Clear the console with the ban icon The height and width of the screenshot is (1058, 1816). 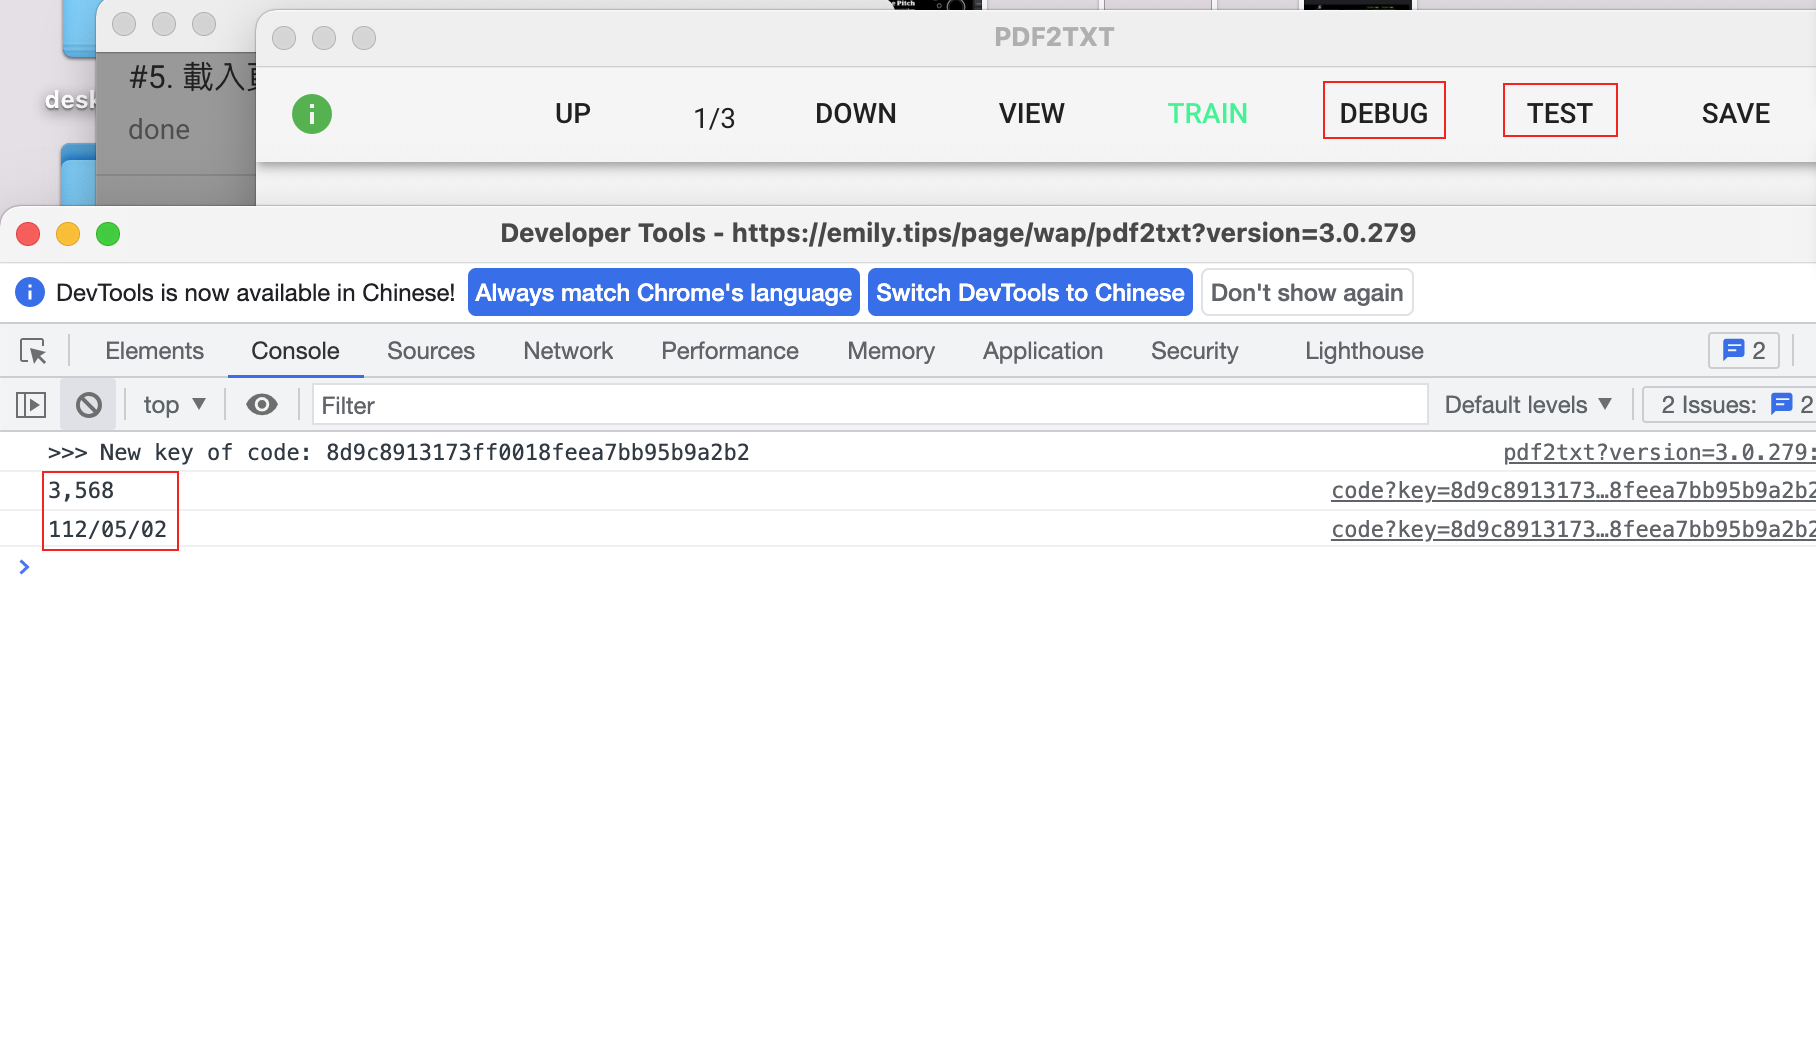point(89,405)
